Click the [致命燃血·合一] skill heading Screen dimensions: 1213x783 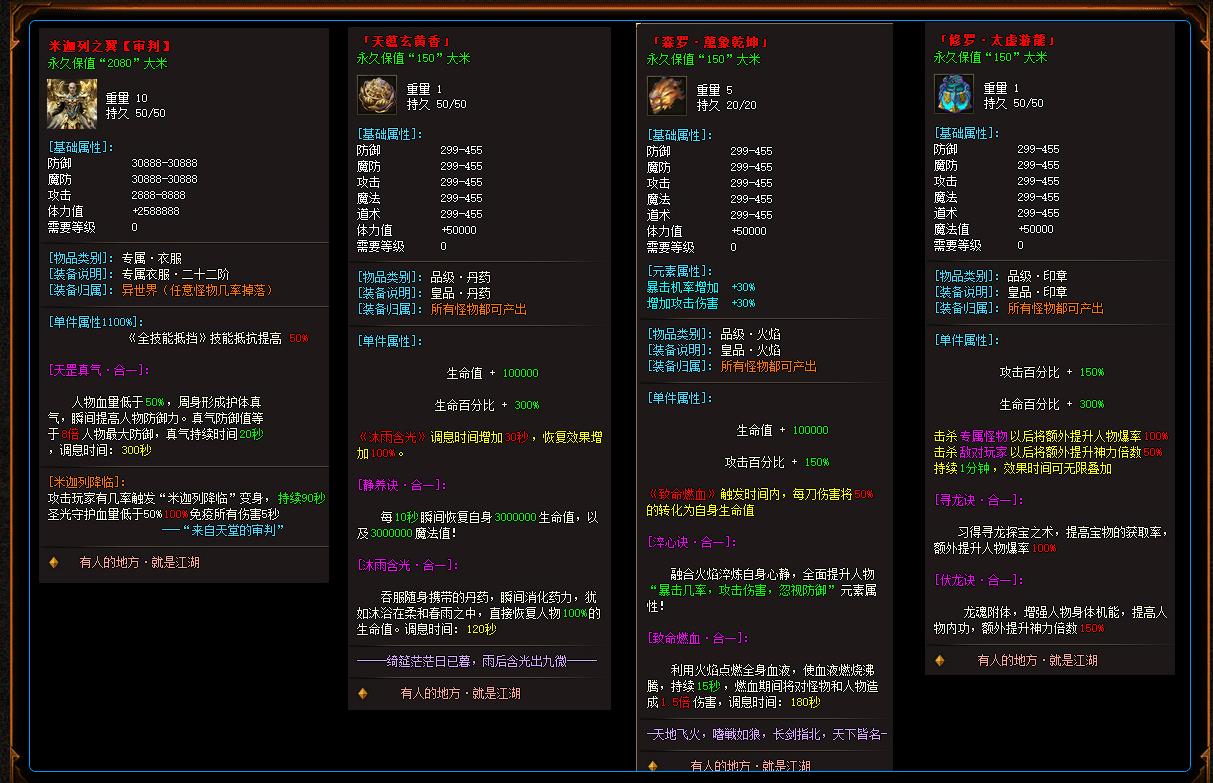coord(696,638)
